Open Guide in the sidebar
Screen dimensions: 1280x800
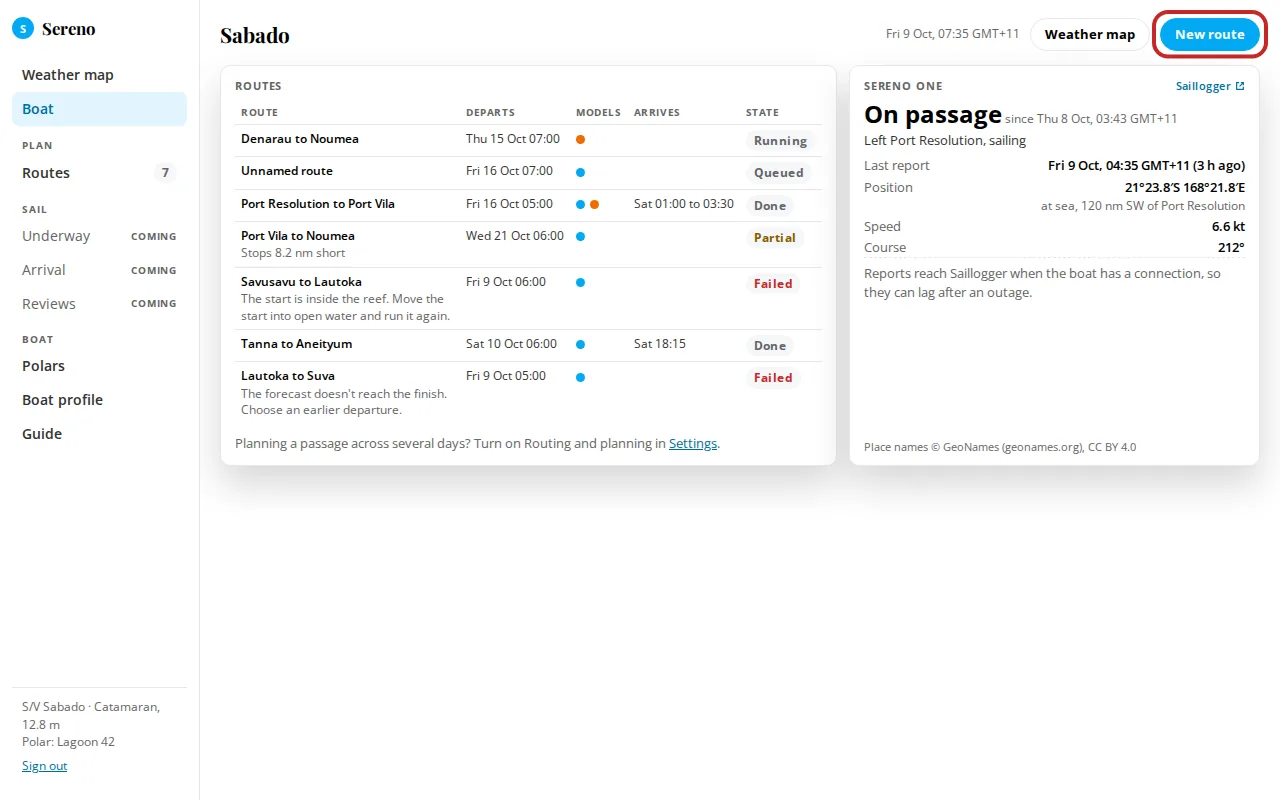(x=99, y=434)
